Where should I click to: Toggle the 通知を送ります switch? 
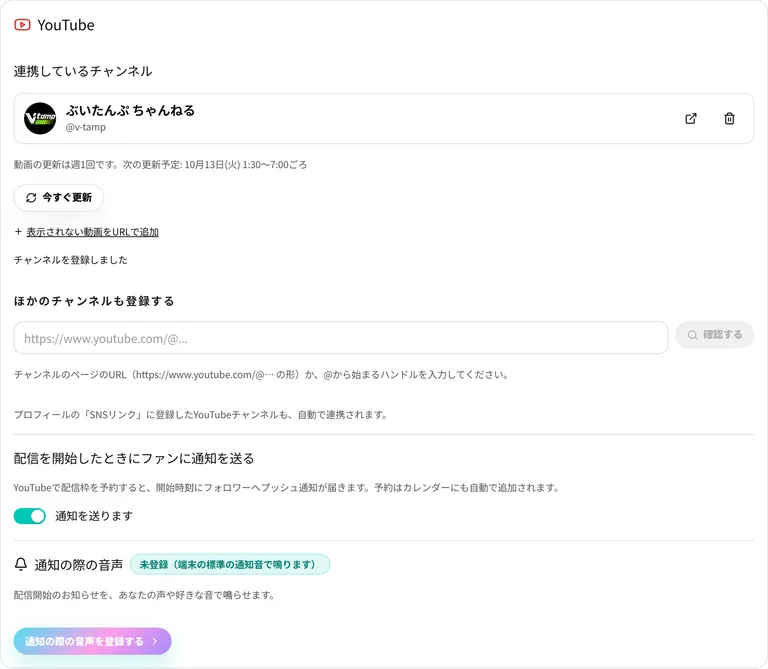pyautogui.click(x=29, y=516)
